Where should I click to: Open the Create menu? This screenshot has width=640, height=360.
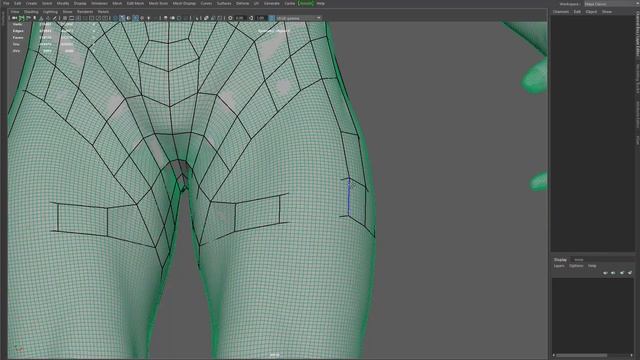point(31,3)
